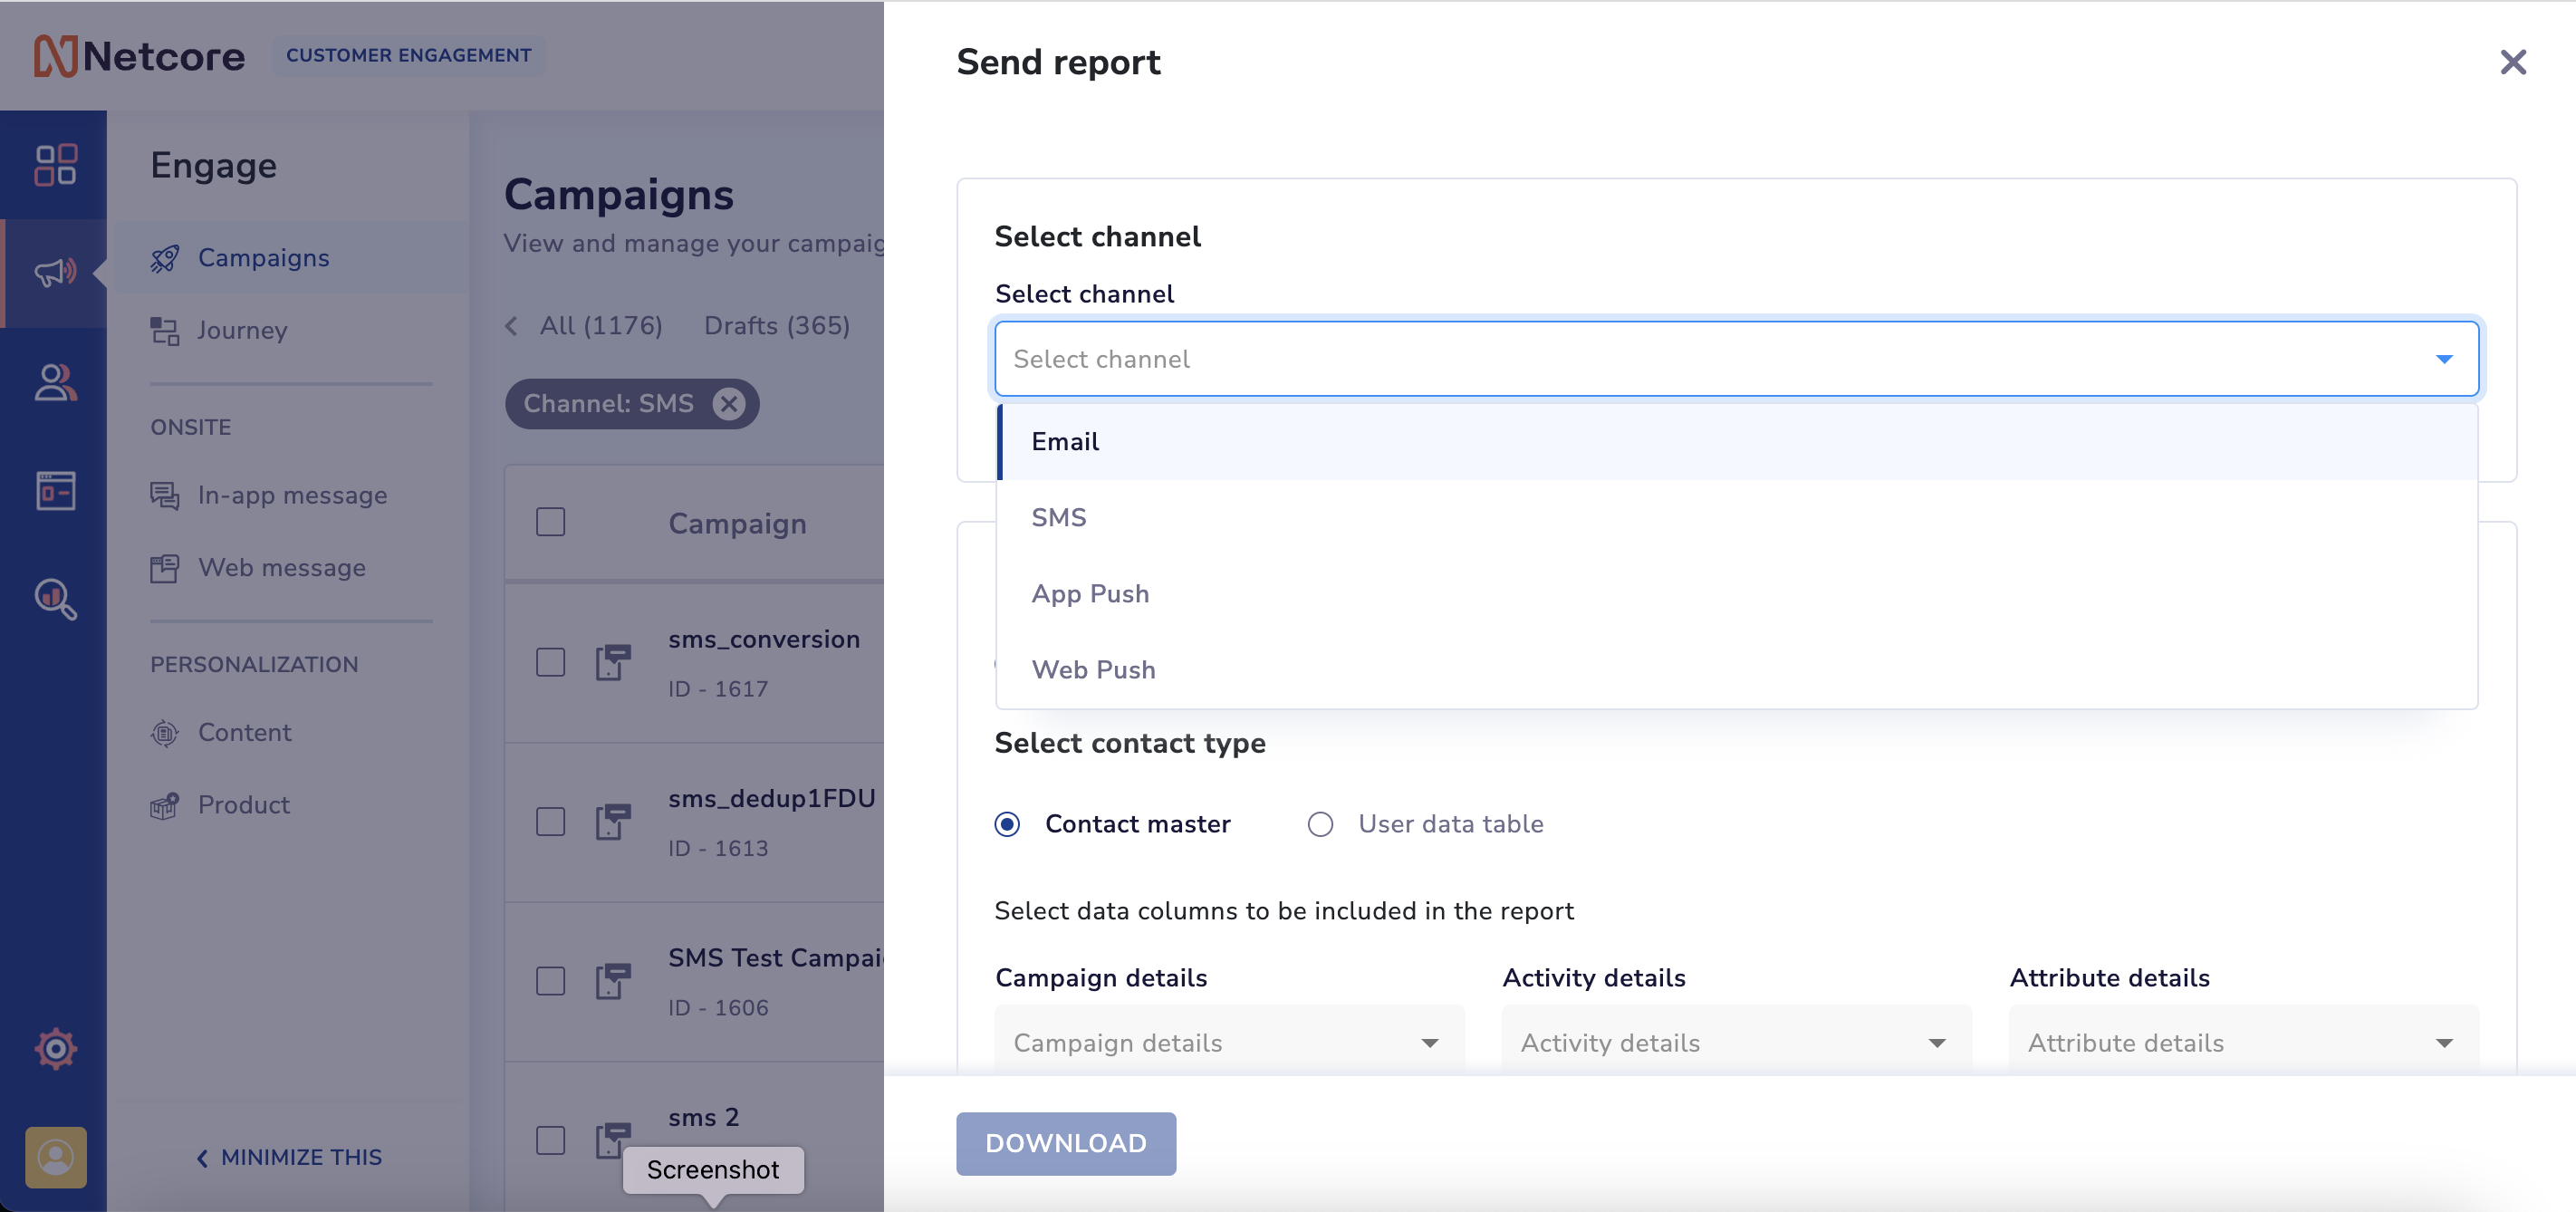This screenshot has width=2576, height=1212.
Task: Open the audience people icon
Action: point(55,382)
